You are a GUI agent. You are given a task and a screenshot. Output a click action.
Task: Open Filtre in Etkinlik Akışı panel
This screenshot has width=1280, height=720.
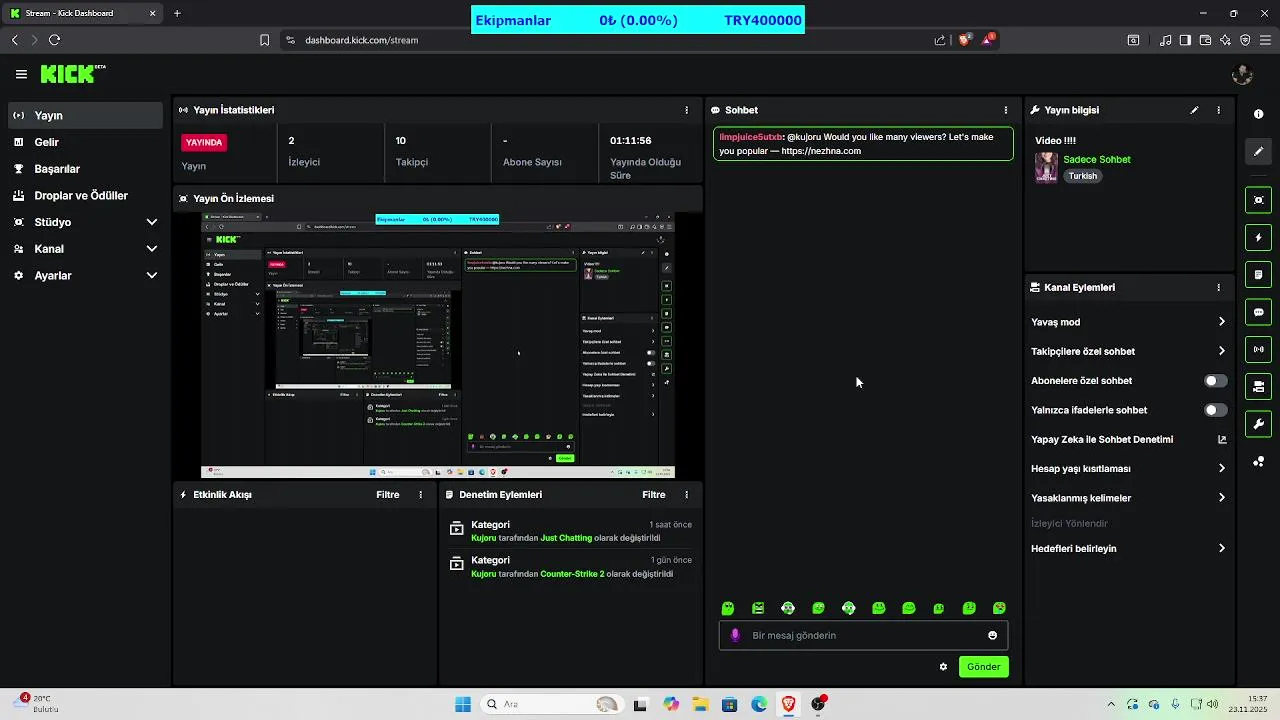(x=387, y=495)
